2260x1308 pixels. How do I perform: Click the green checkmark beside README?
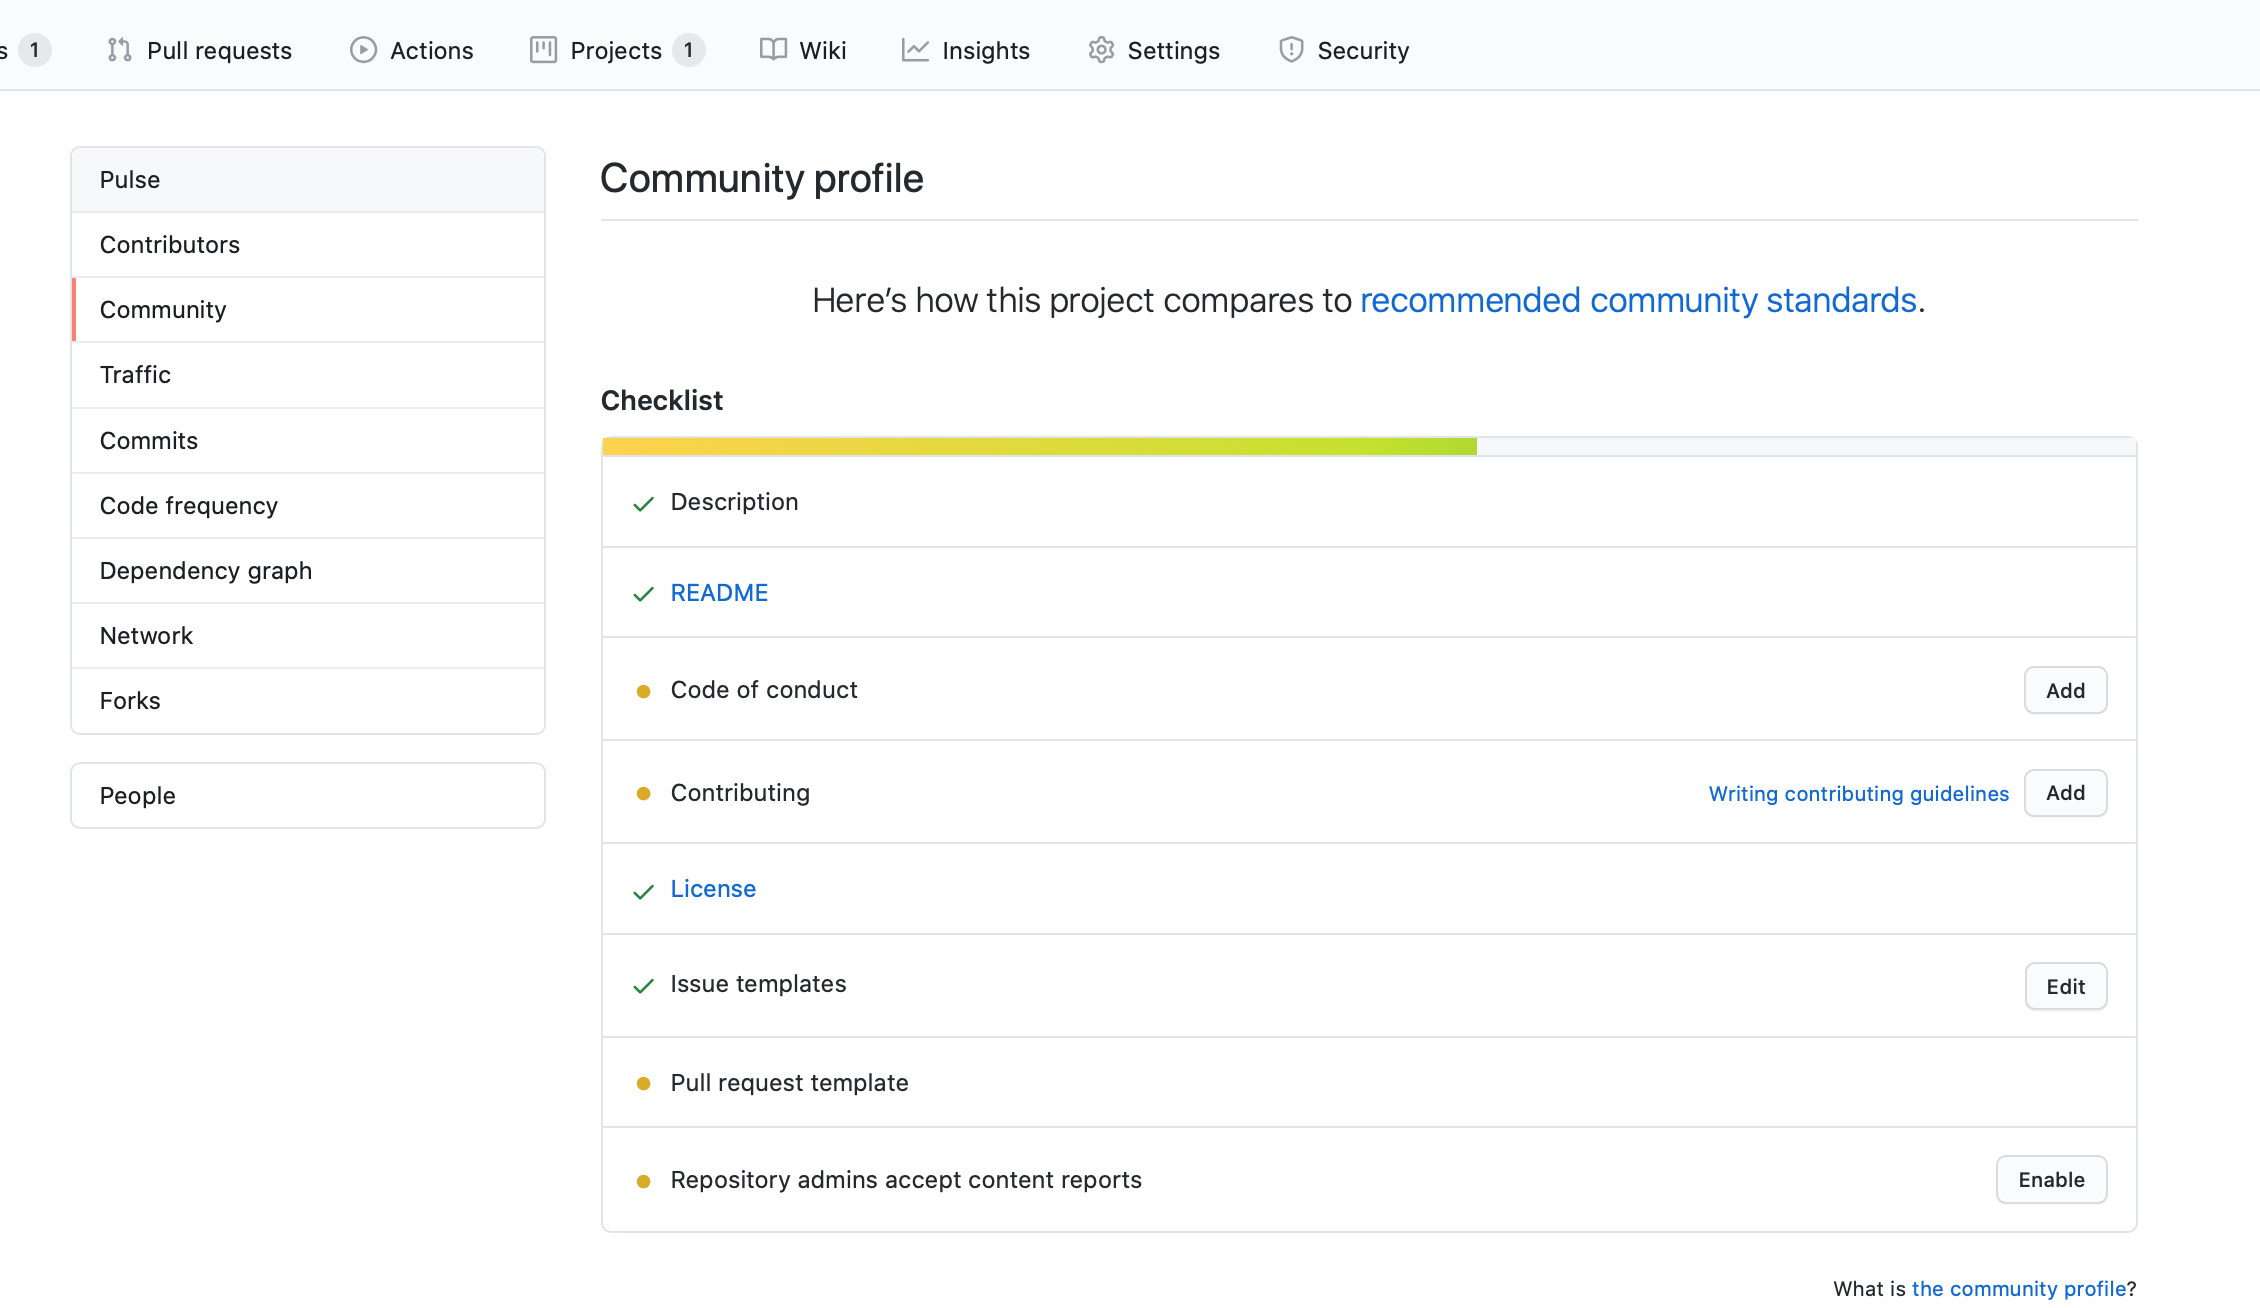(x=643, y=594)
